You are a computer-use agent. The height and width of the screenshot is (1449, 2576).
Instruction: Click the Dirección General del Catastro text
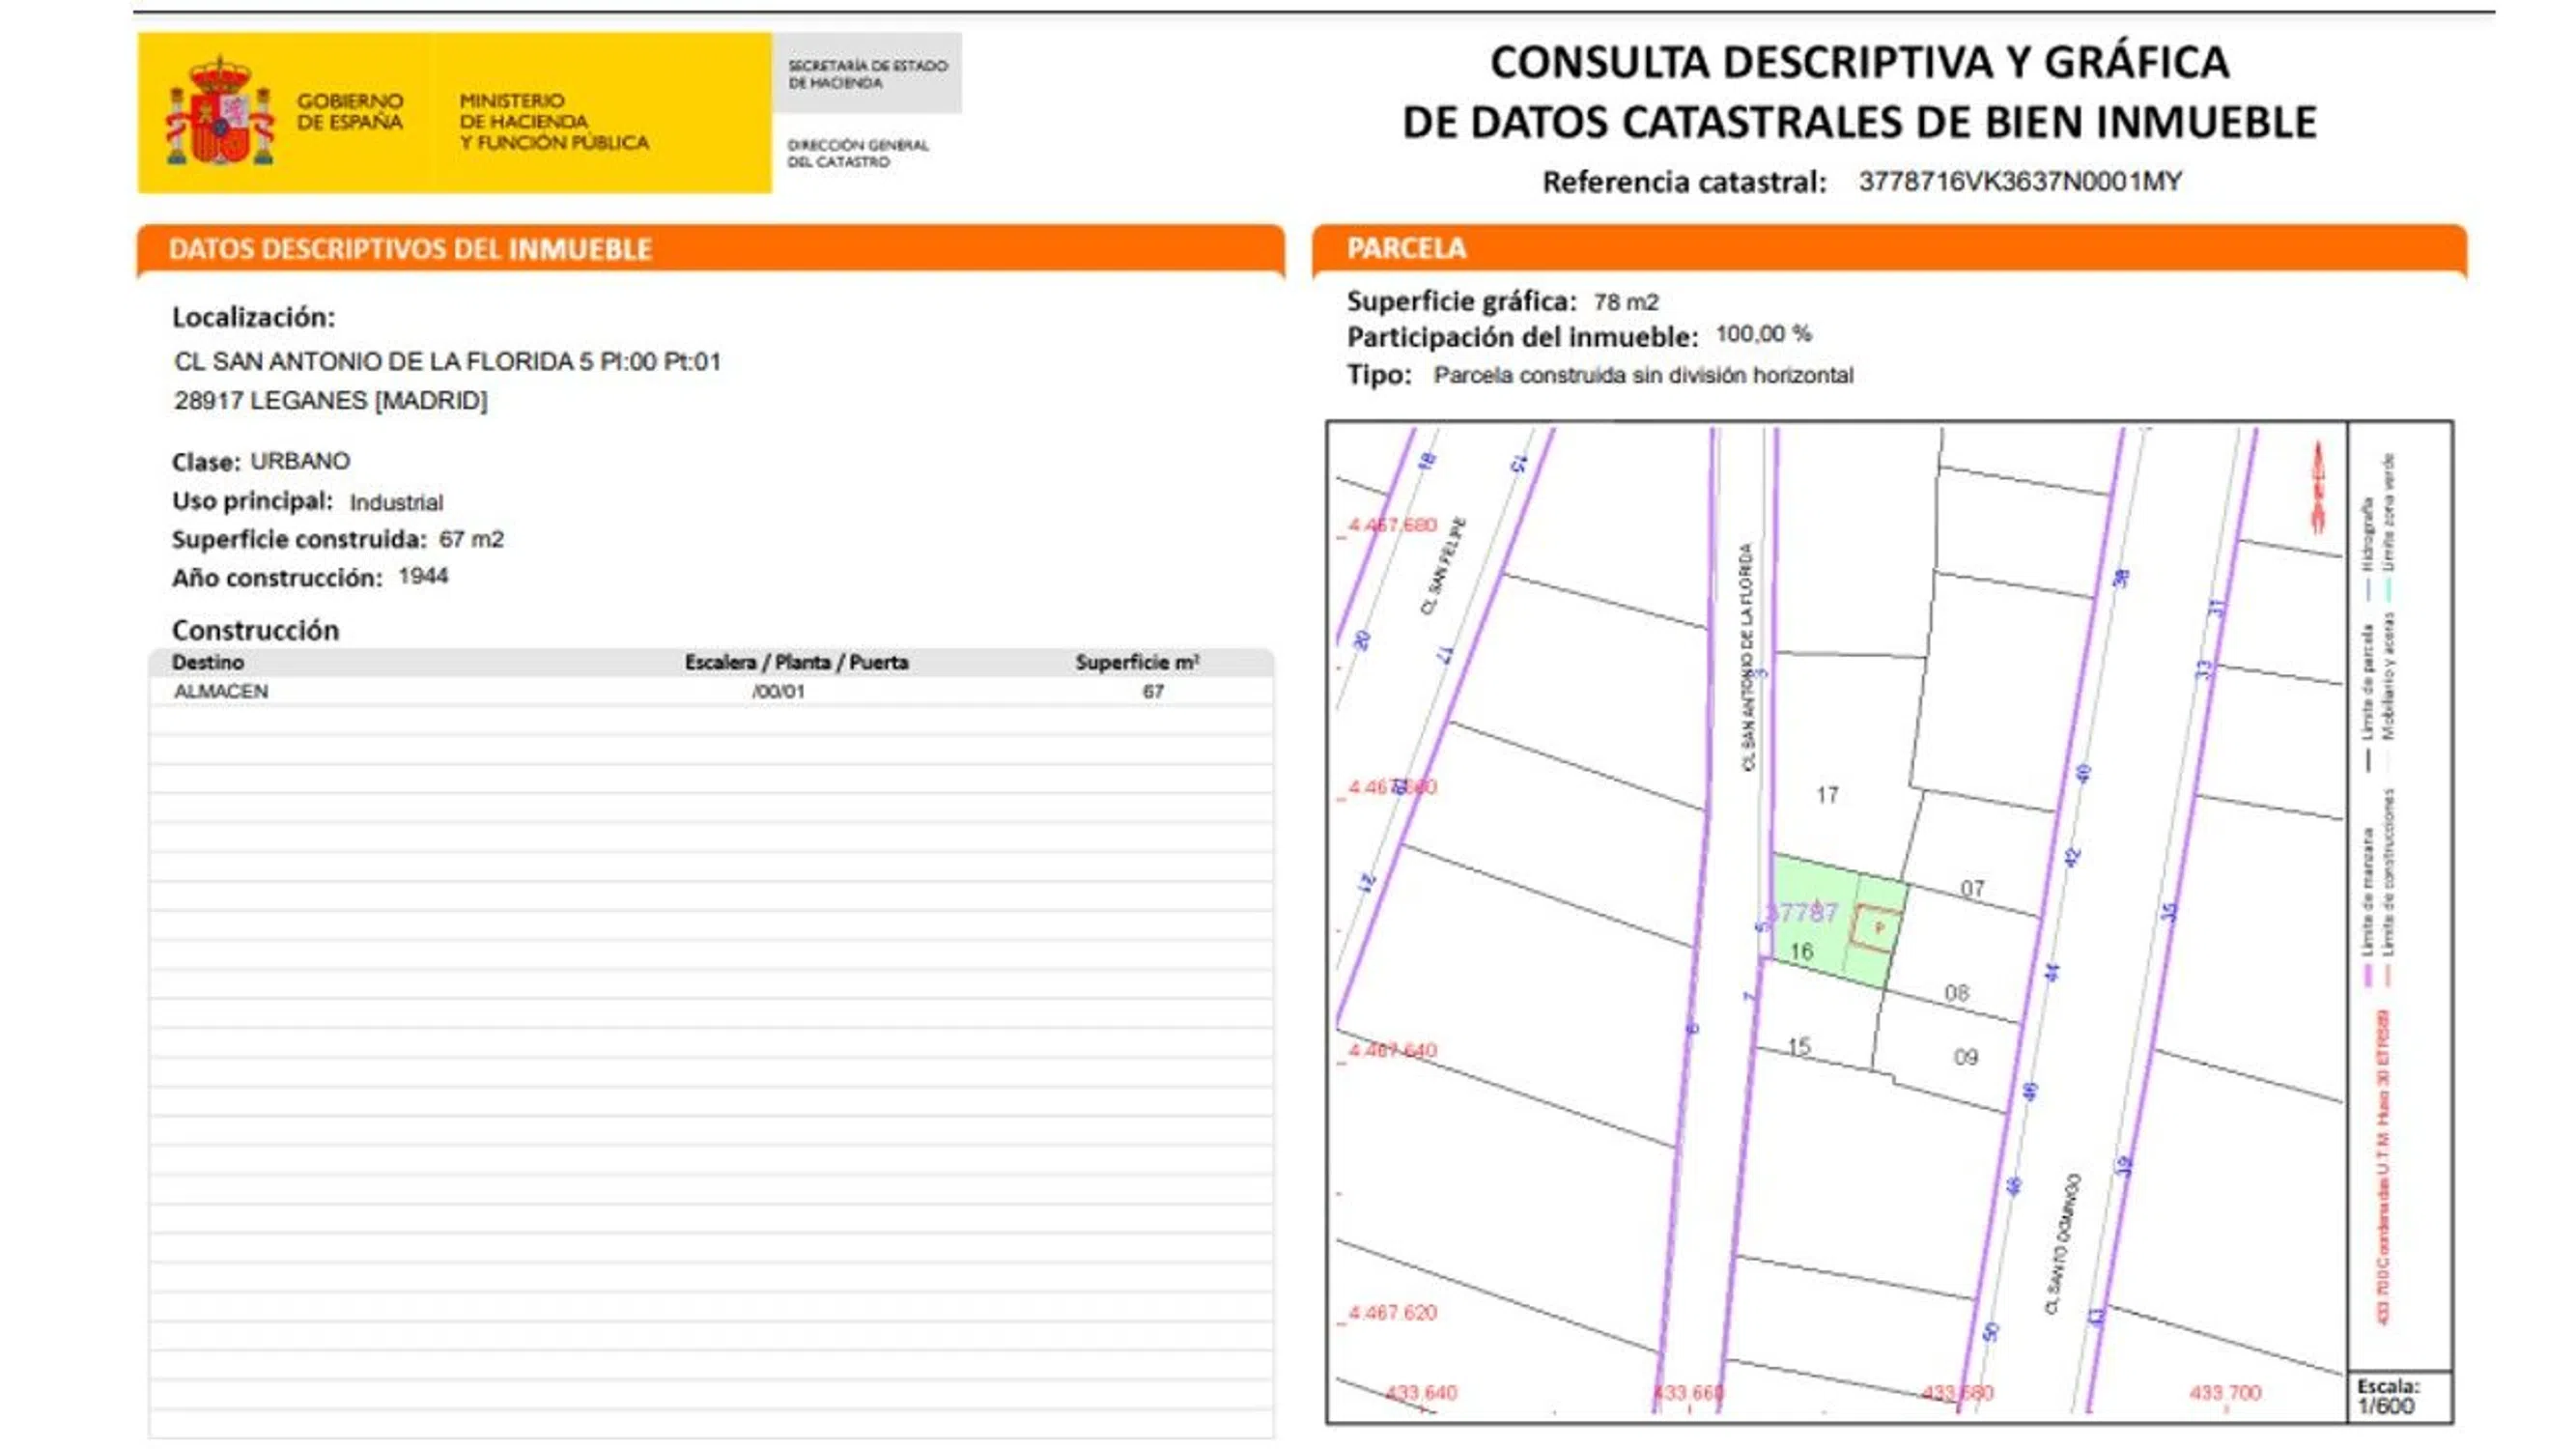coord(857,153)
